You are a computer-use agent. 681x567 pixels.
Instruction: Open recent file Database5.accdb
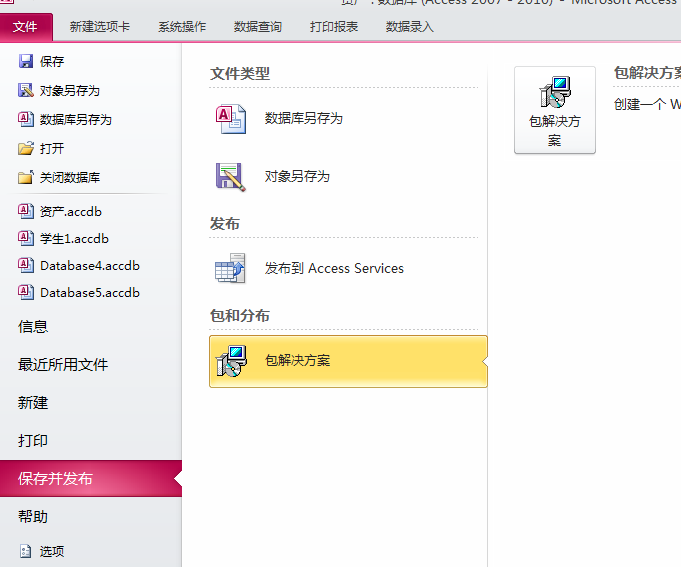point(91,293)
